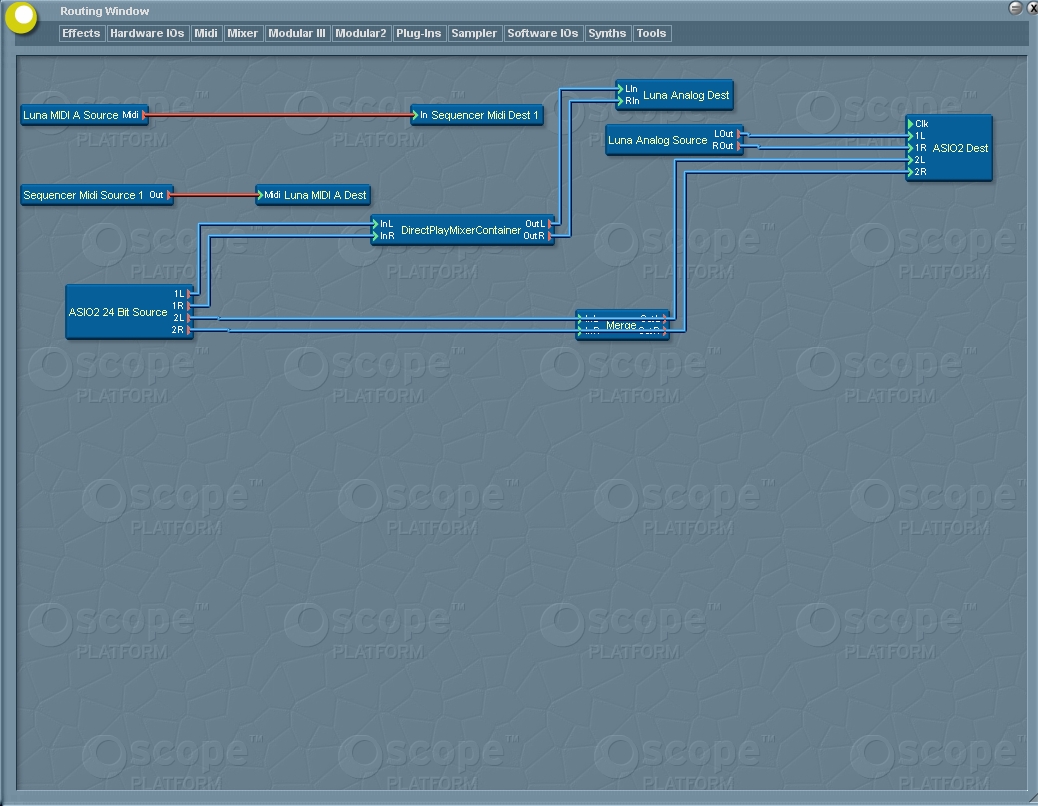
Task: Click the ROut port of Luna Analog Source
Action: (739, 146)
